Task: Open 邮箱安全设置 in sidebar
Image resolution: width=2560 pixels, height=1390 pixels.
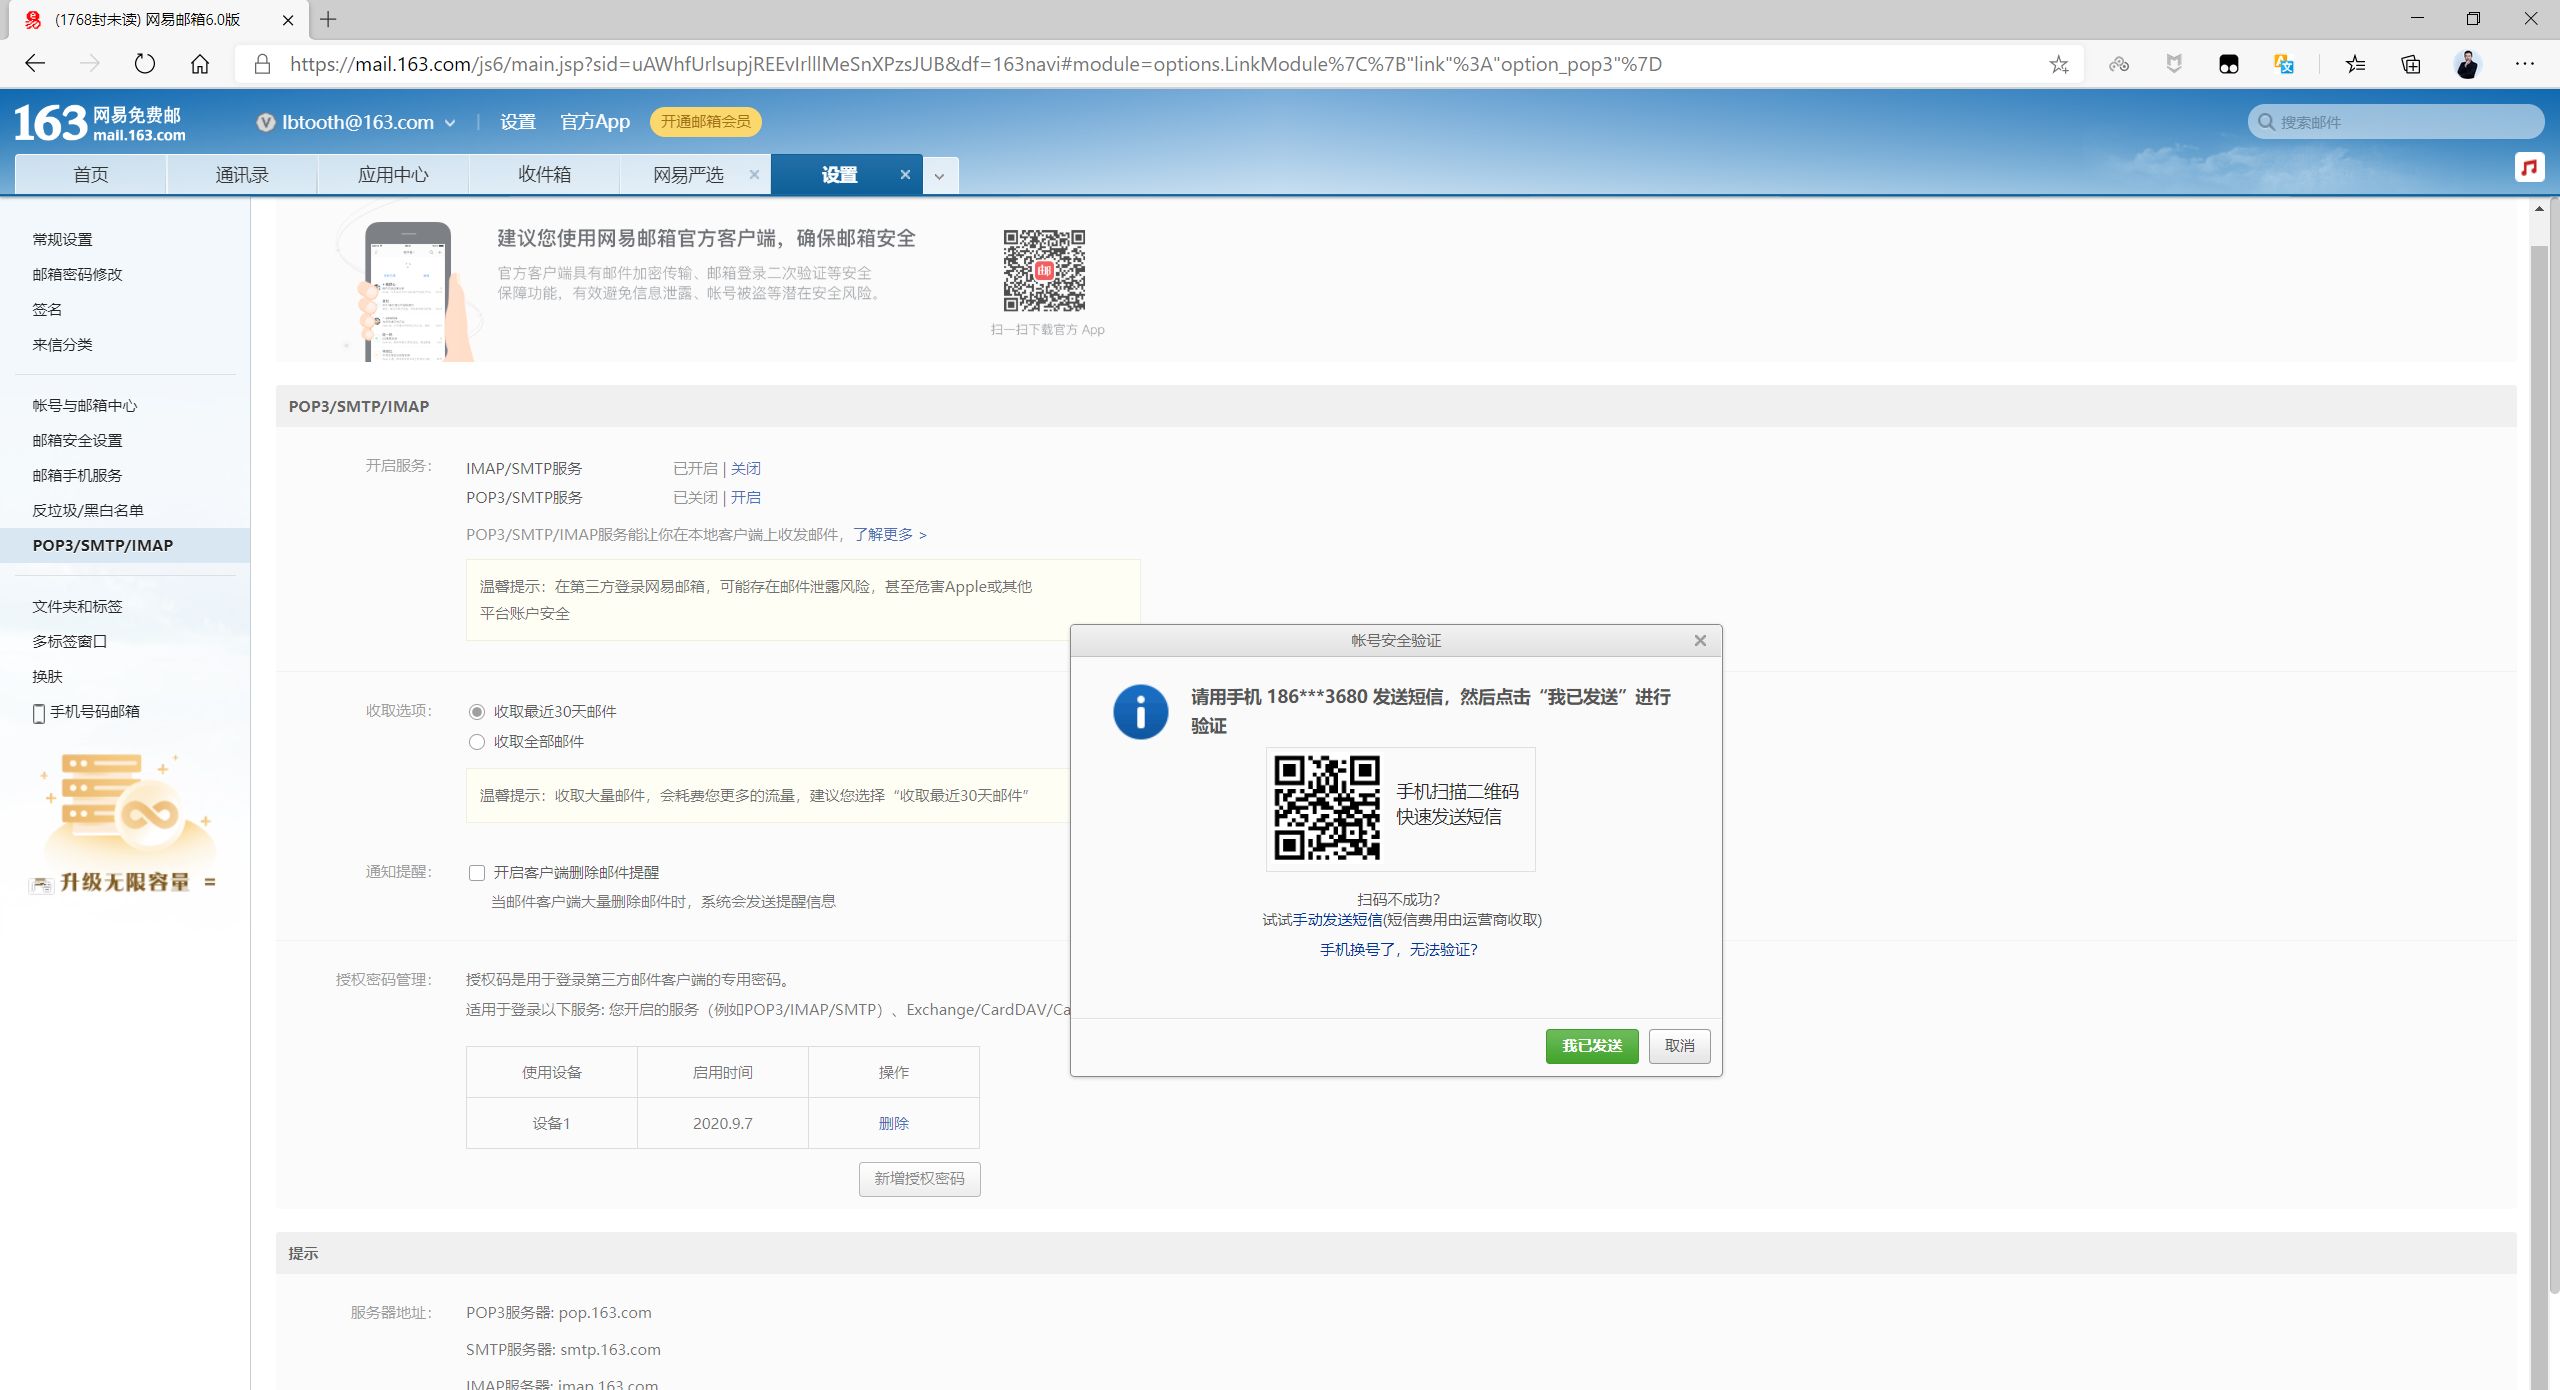Action: pyautogui.click(x=77, y=440)
